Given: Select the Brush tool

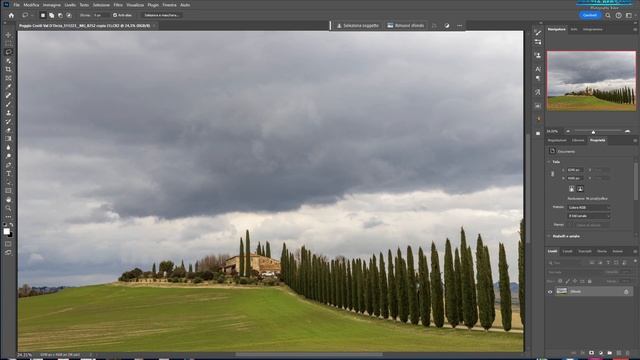Looking at the screenshot, I should [8, 104].
